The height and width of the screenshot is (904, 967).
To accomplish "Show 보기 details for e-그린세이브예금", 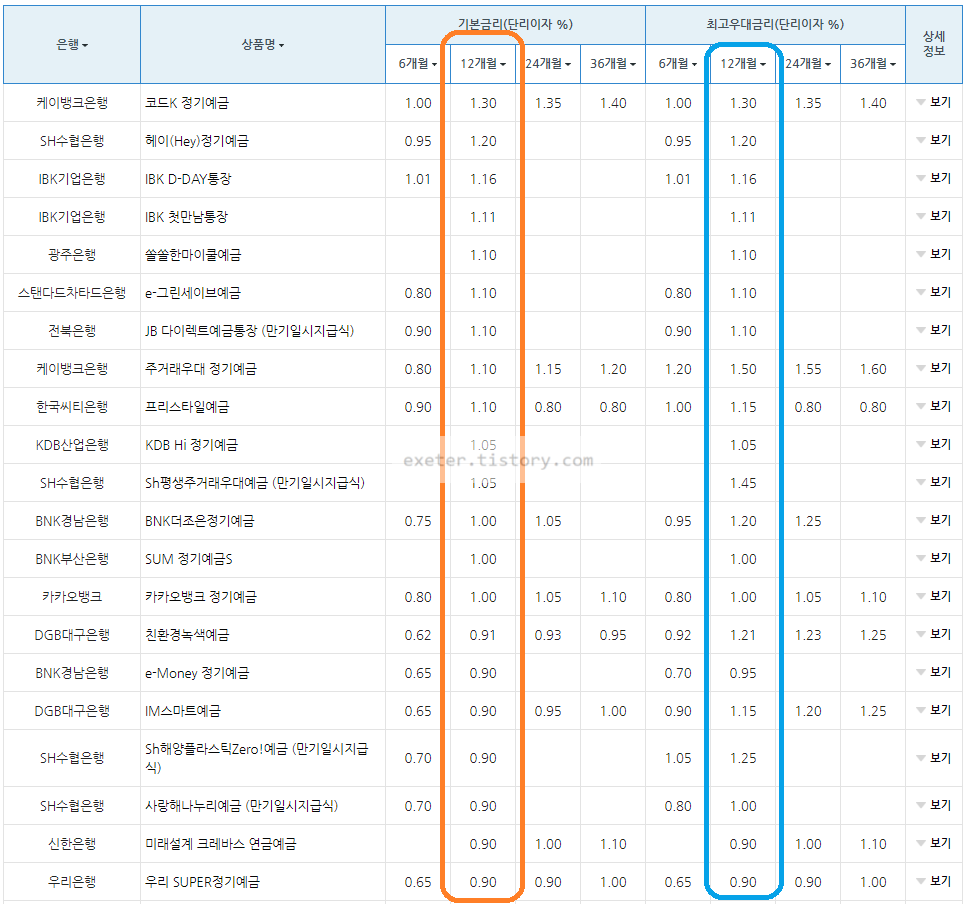I will pyautogui.click(x=934, y=292).
